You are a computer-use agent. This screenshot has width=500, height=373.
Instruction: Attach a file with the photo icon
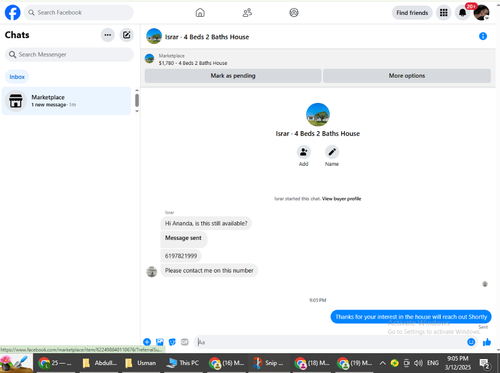pos(160,342)
